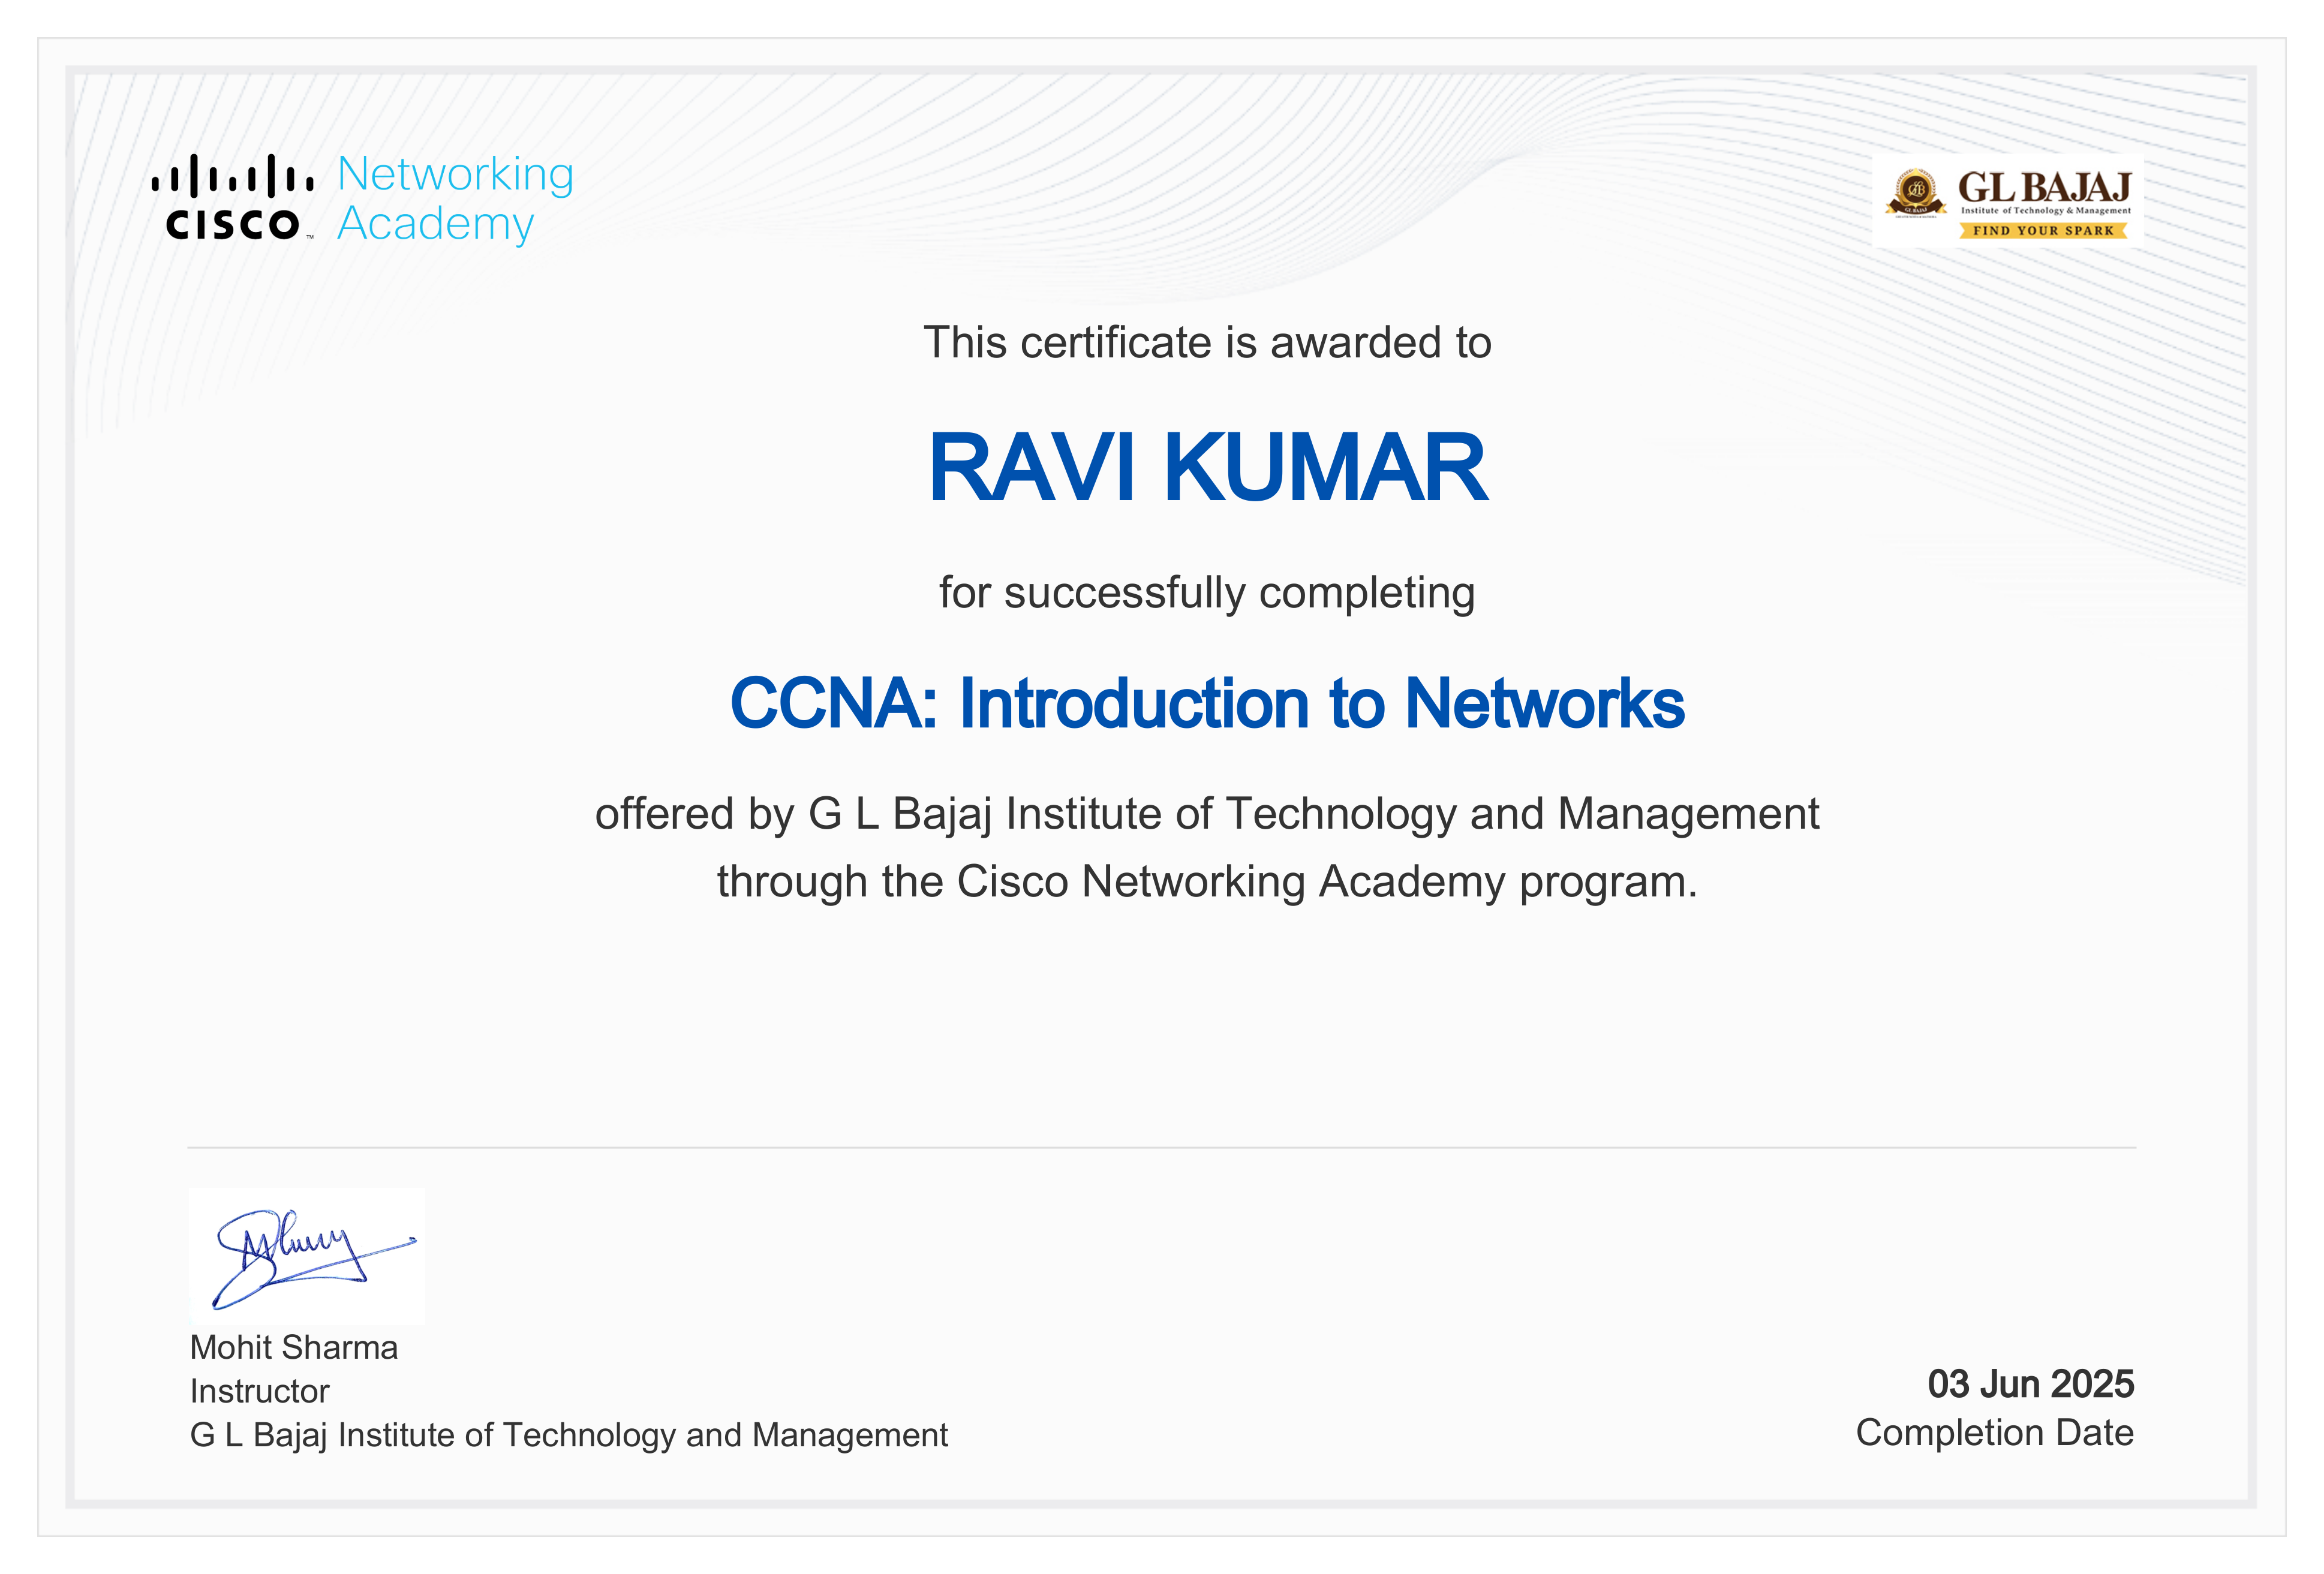Click the instructor name Mohit Sharma
The image size is (2324, 1574).
coord(294,1347)
